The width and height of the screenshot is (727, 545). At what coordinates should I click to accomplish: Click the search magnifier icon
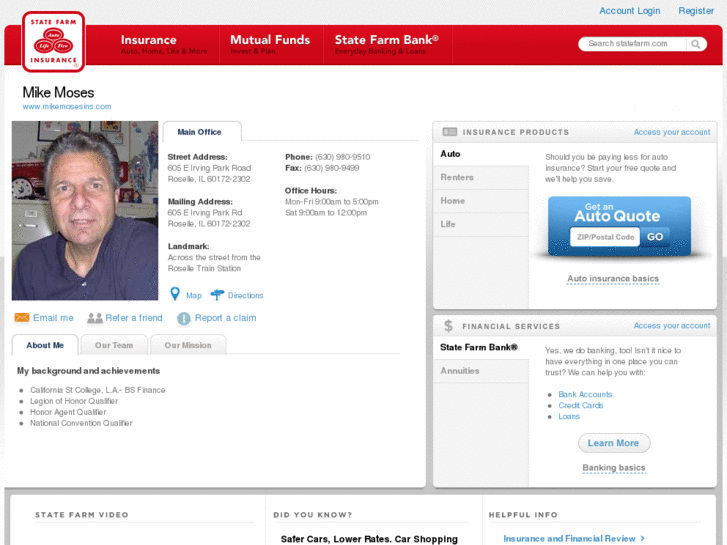[x=695, y=44]
